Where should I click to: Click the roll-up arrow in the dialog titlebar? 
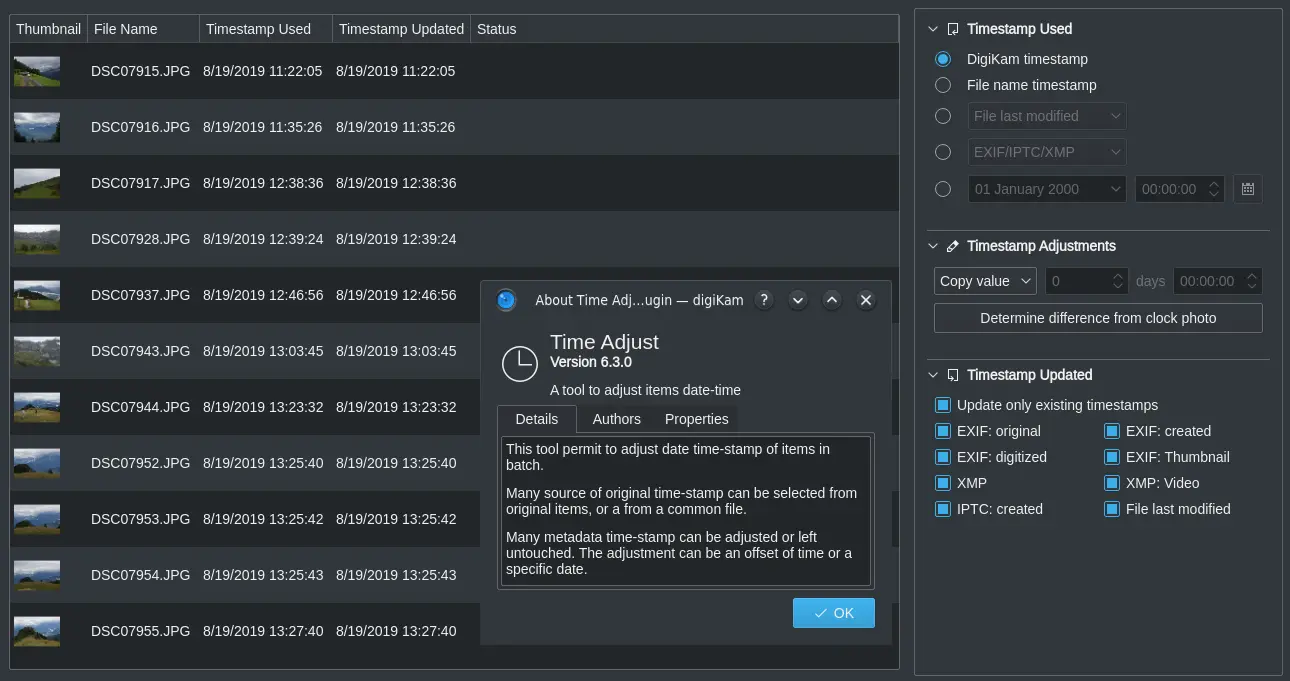831,300
